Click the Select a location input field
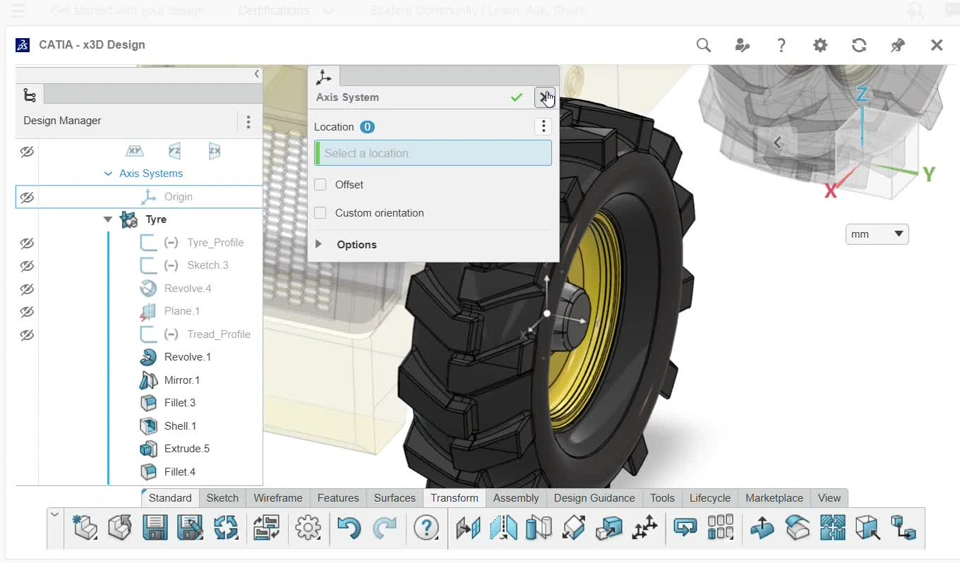The image size is (960, 563). coord(434,153)
